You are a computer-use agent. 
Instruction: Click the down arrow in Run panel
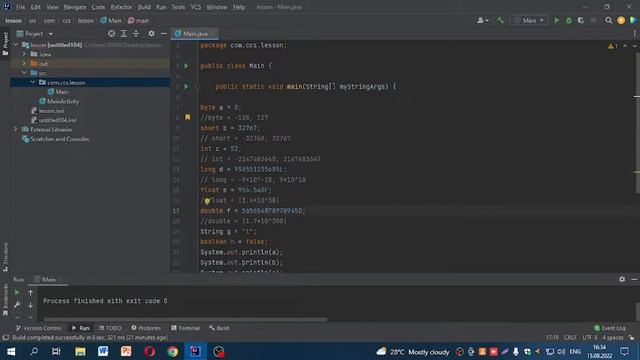(x=30, y=304)
